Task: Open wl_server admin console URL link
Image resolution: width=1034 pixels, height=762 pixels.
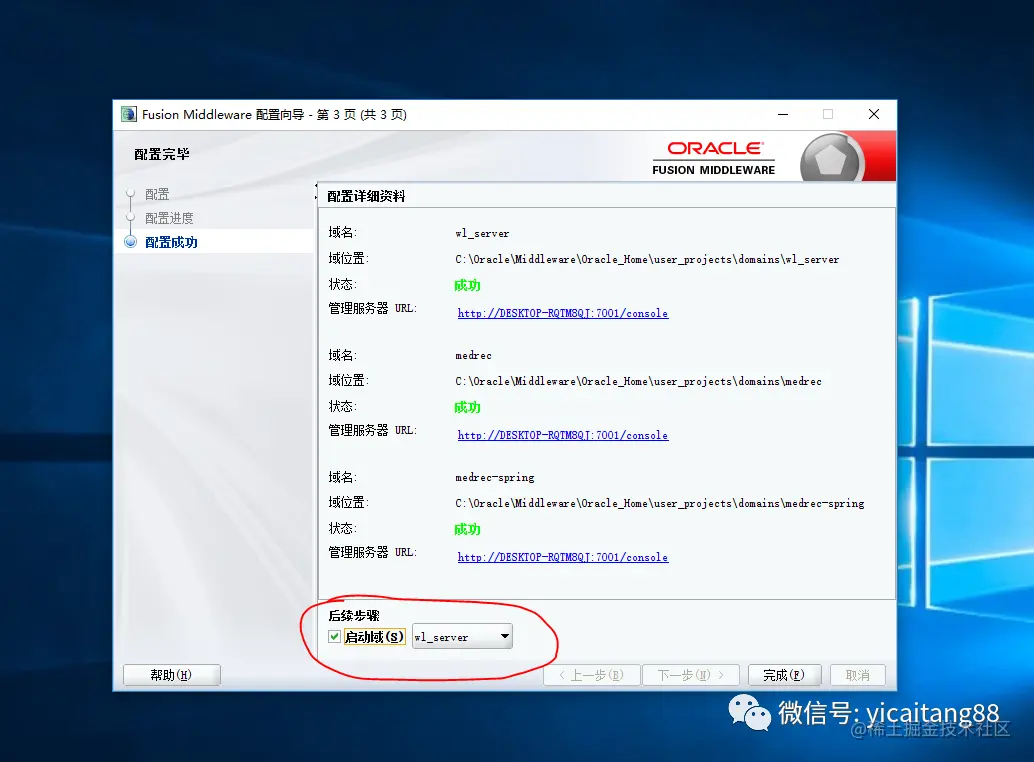Action: click(563, 313)
